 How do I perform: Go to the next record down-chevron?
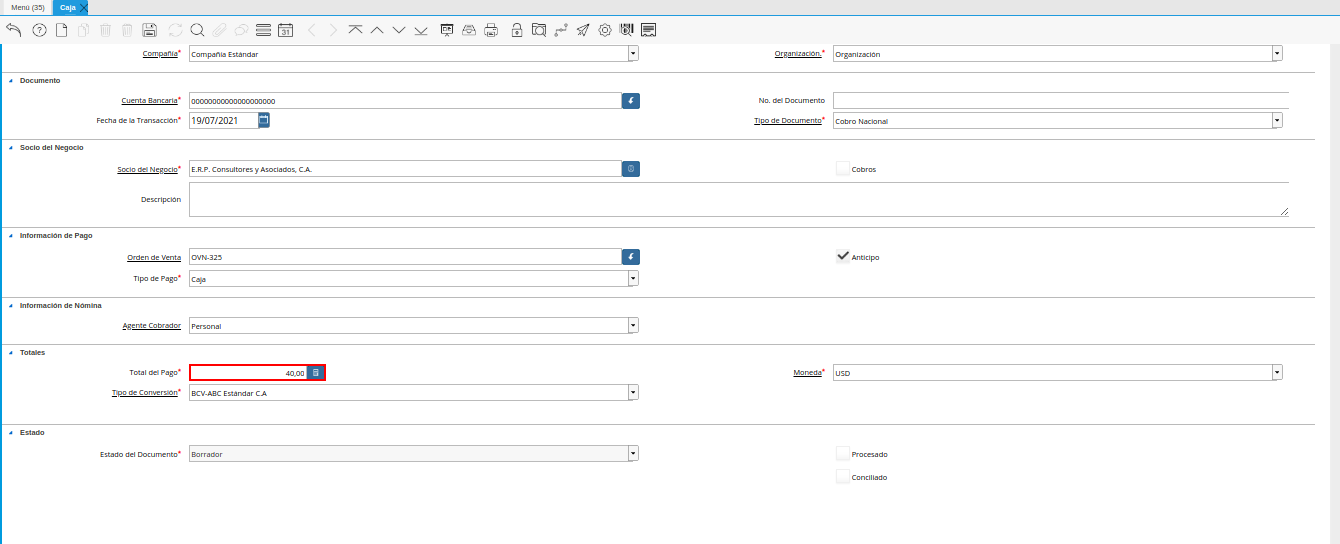pos(399,30)
